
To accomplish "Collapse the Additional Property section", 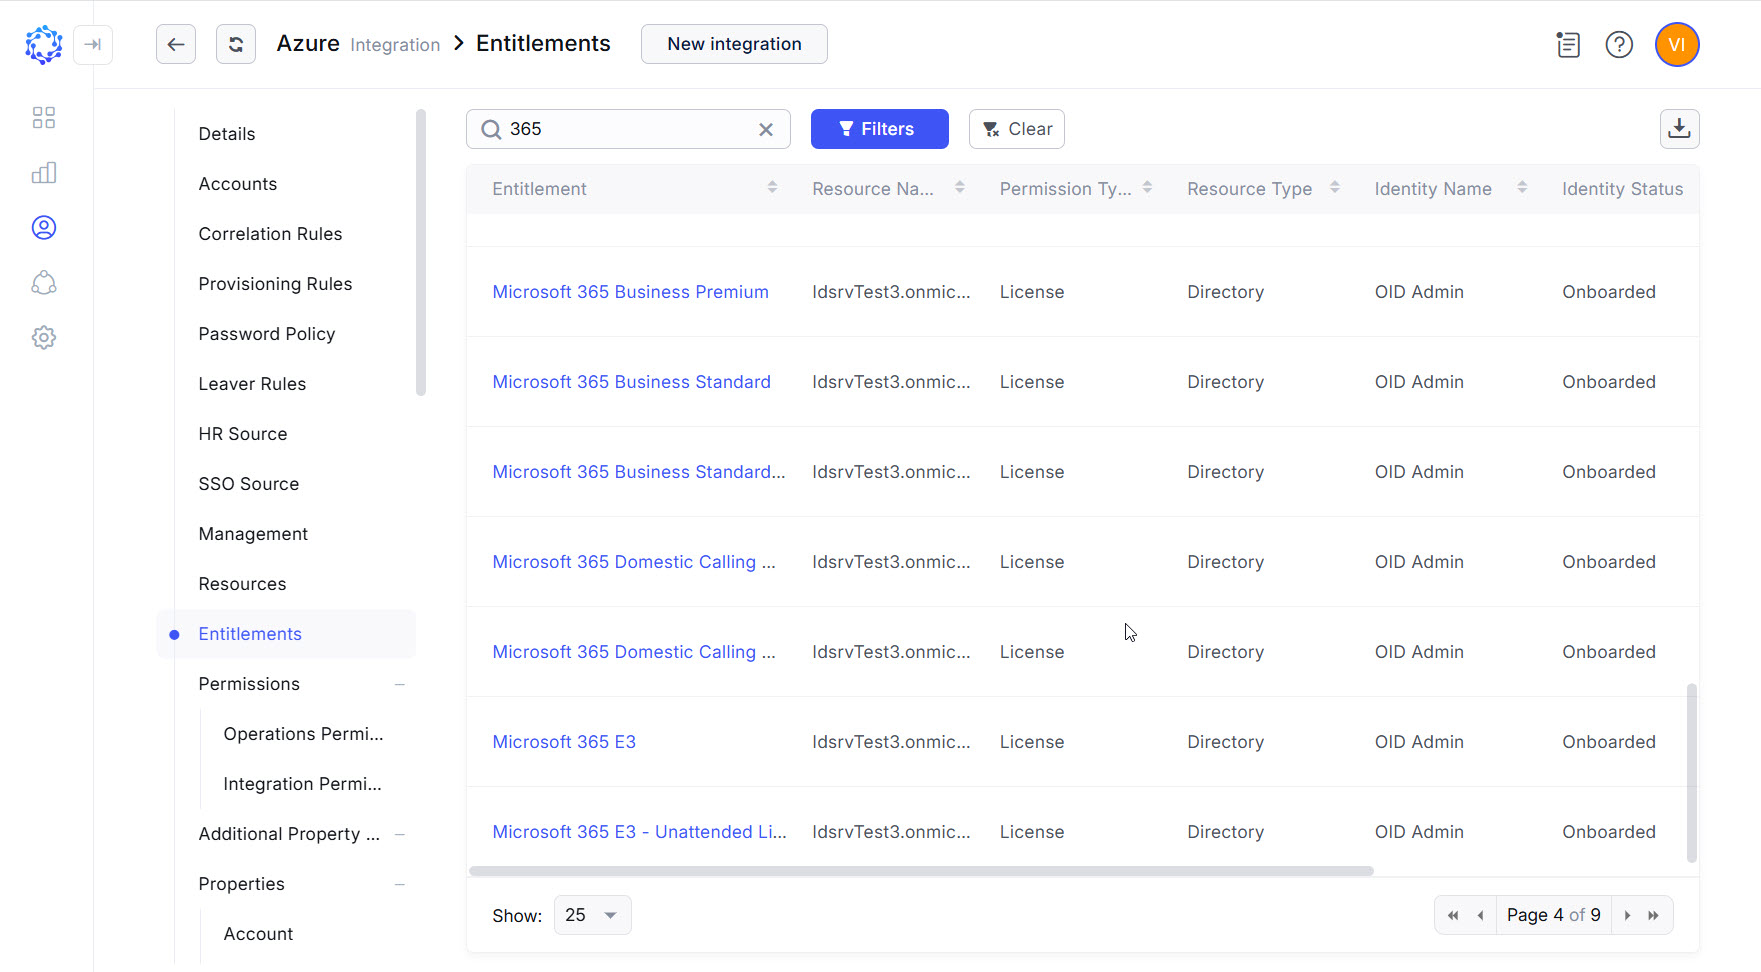I will [400, 834].
